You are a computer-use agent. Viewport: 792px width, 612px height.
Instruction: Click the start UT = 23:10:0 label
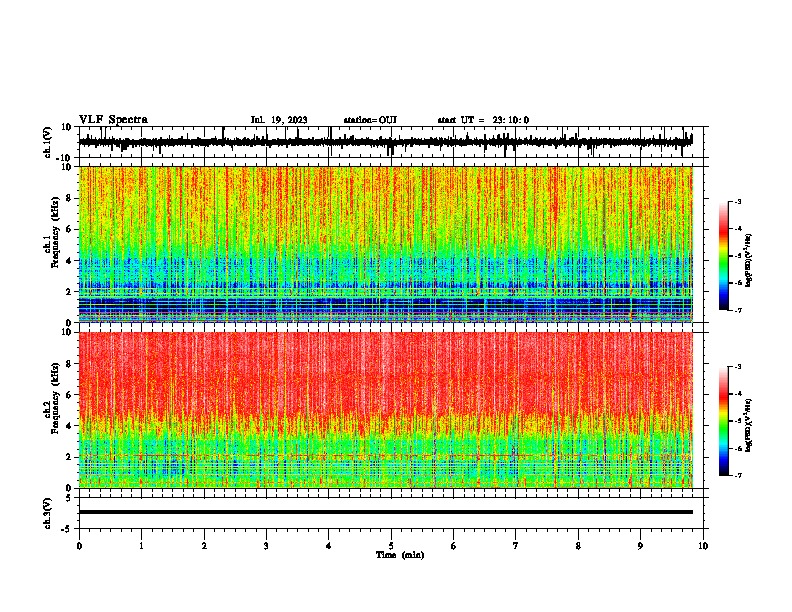483,120
